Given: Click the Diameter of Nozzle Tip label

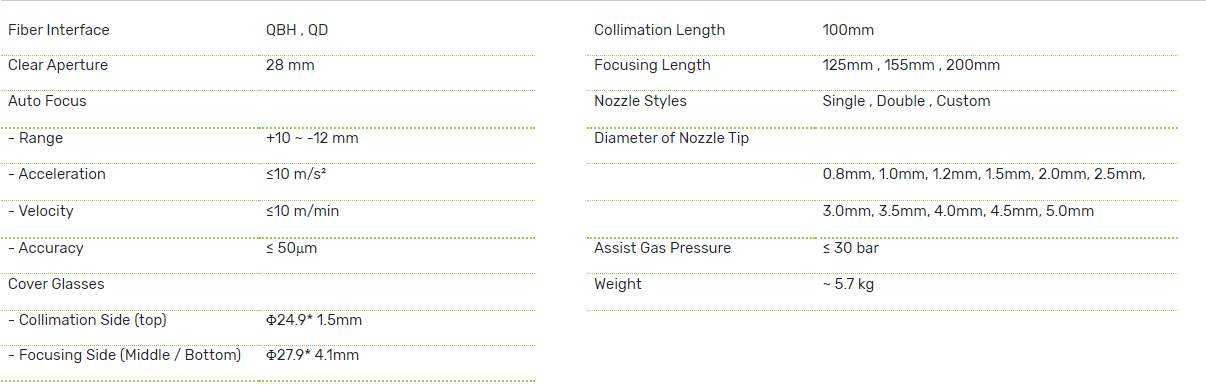Looking at the screenshot, I should [x=672, y=138].
